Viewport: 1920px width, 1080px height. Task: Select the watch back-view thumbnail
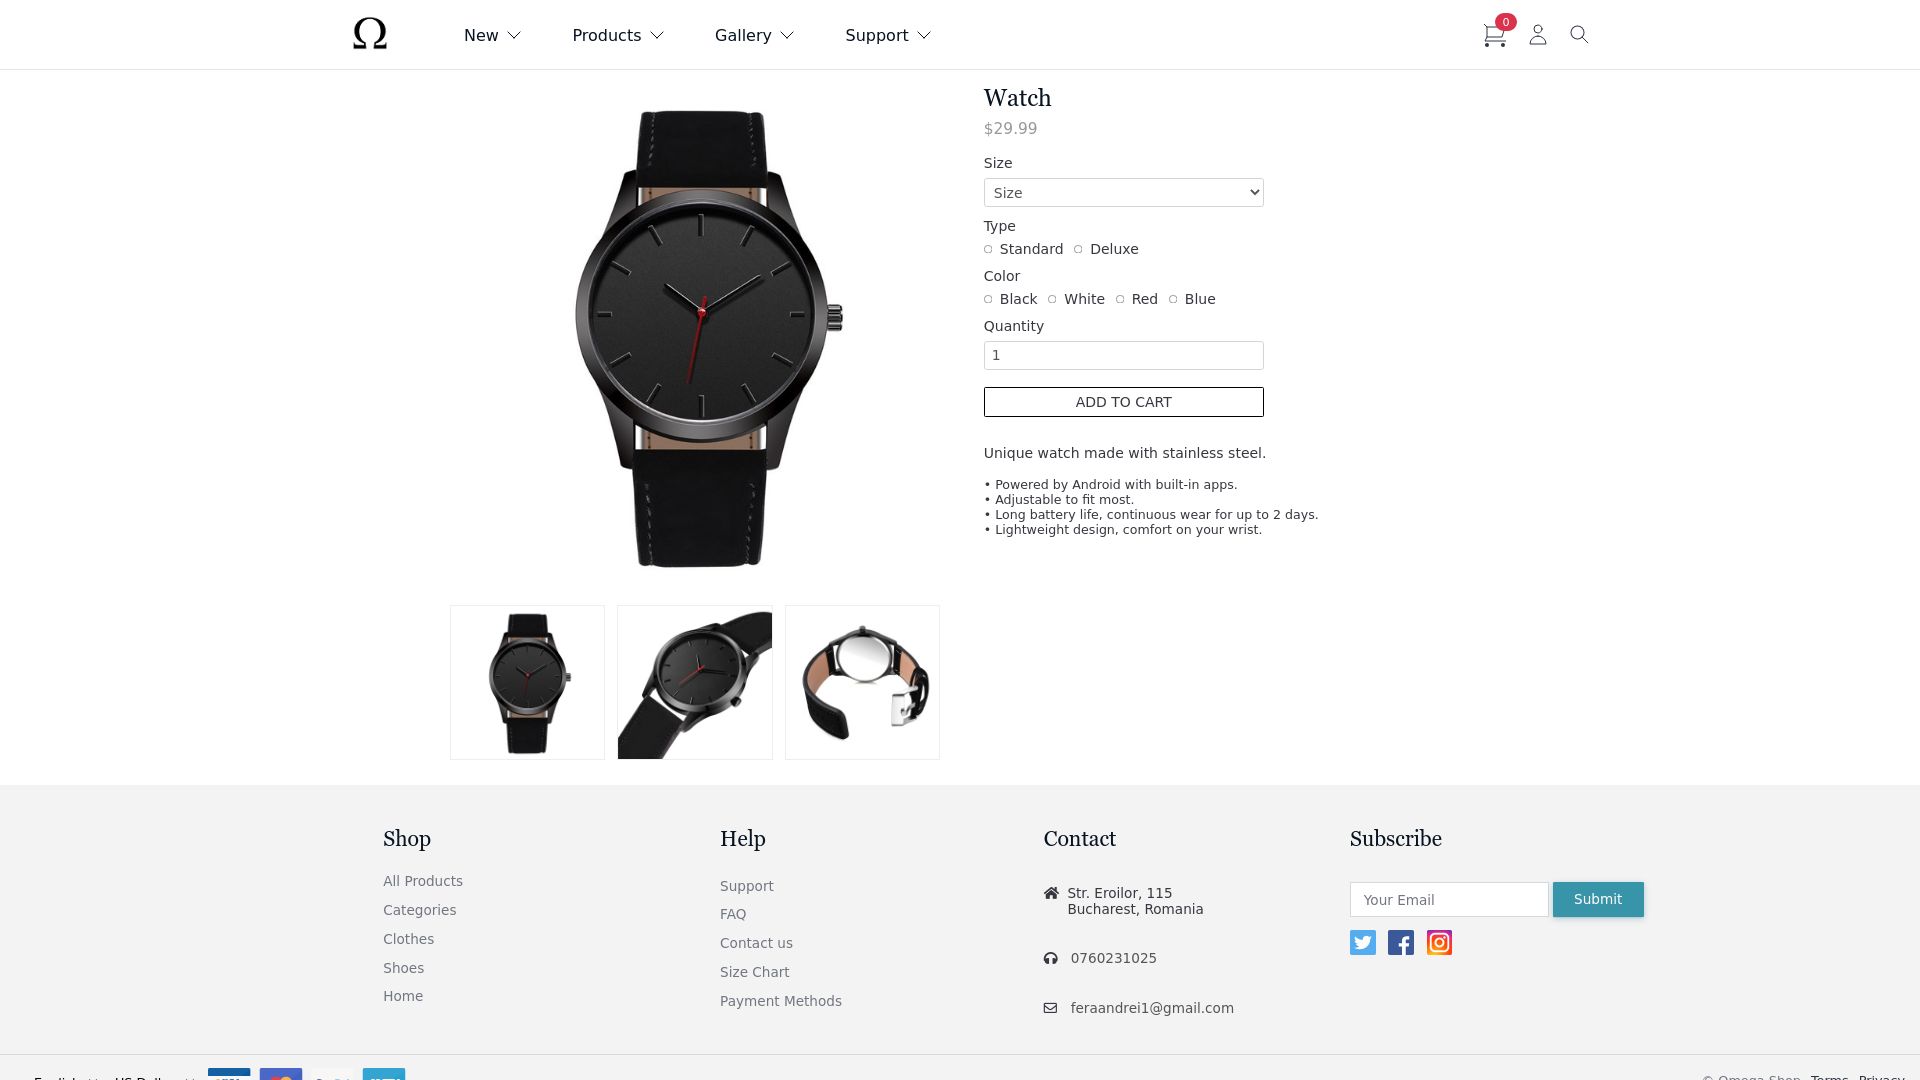(x=862, y=682)
